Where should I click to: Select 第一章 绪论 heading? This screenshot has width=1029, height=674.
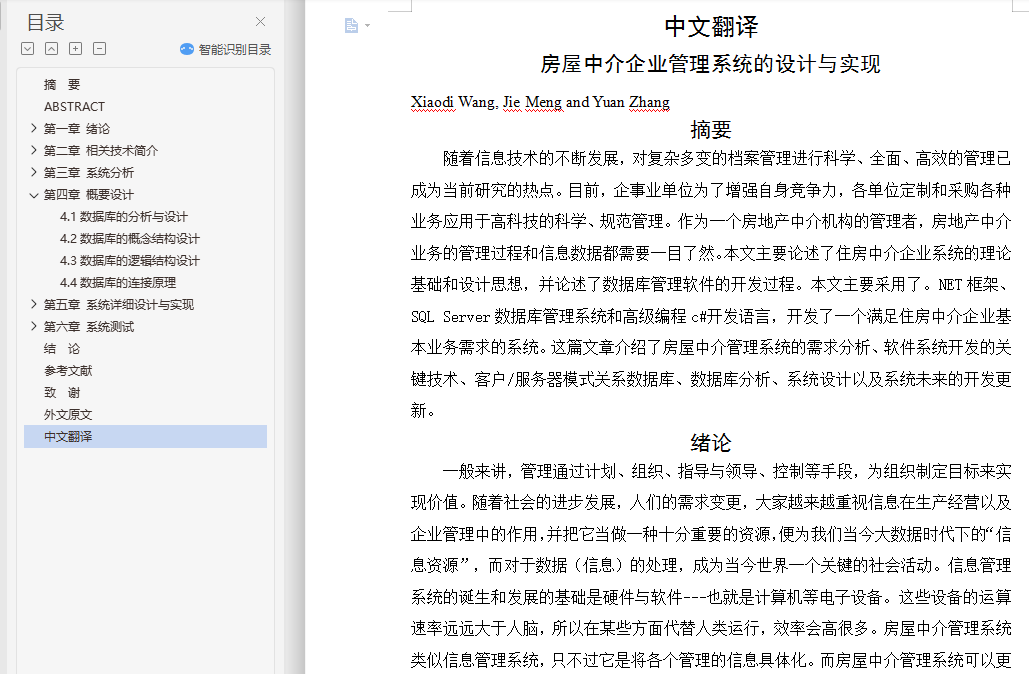click(77, 129)
